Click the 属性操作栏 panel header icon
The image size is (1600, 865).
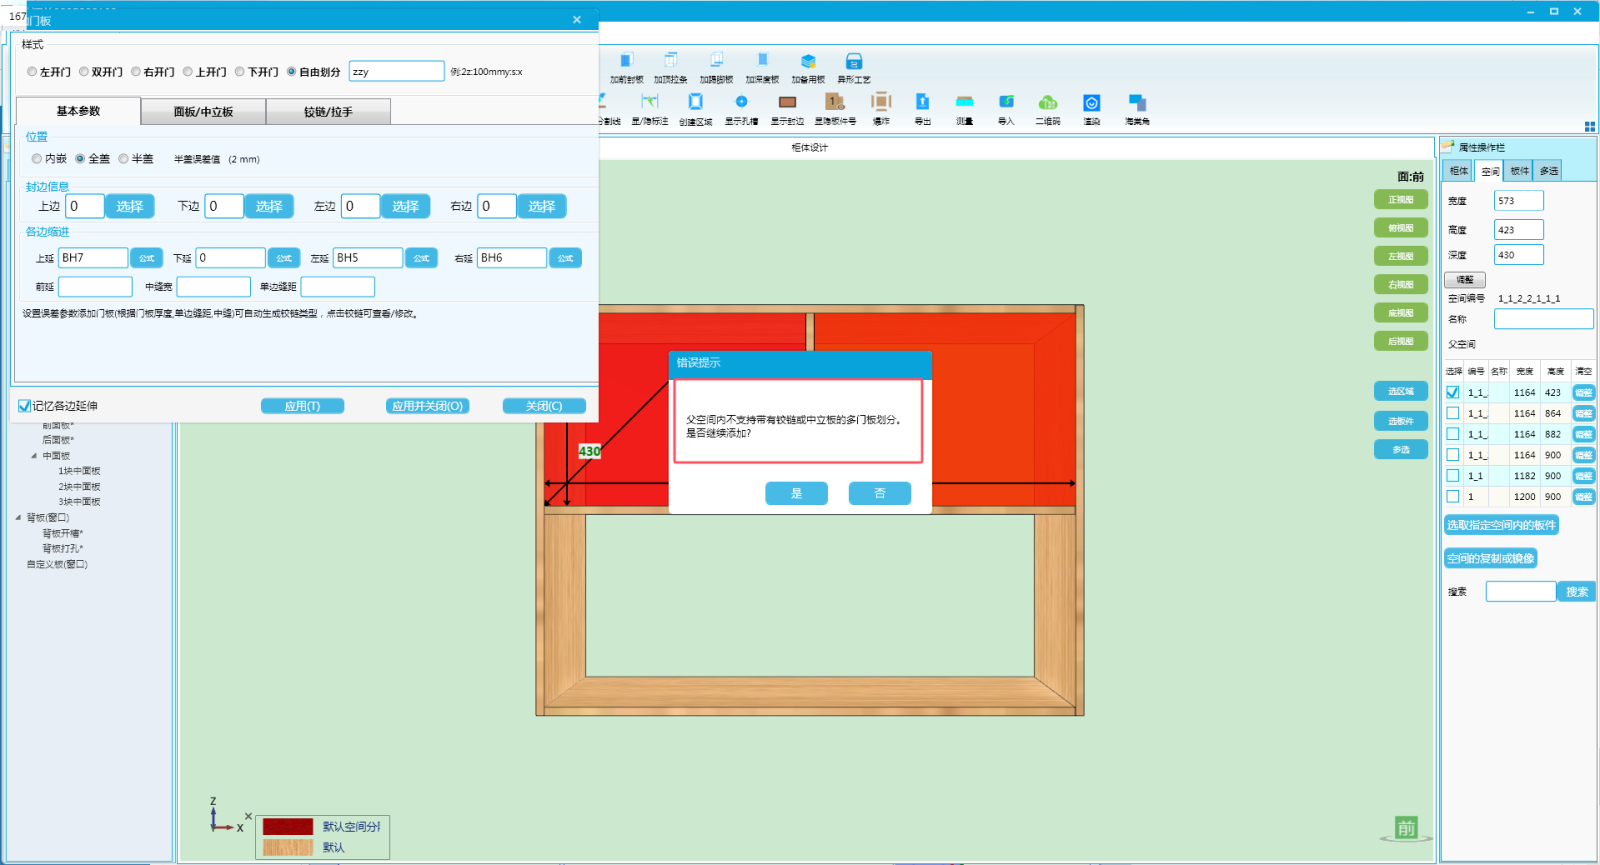1448,146
